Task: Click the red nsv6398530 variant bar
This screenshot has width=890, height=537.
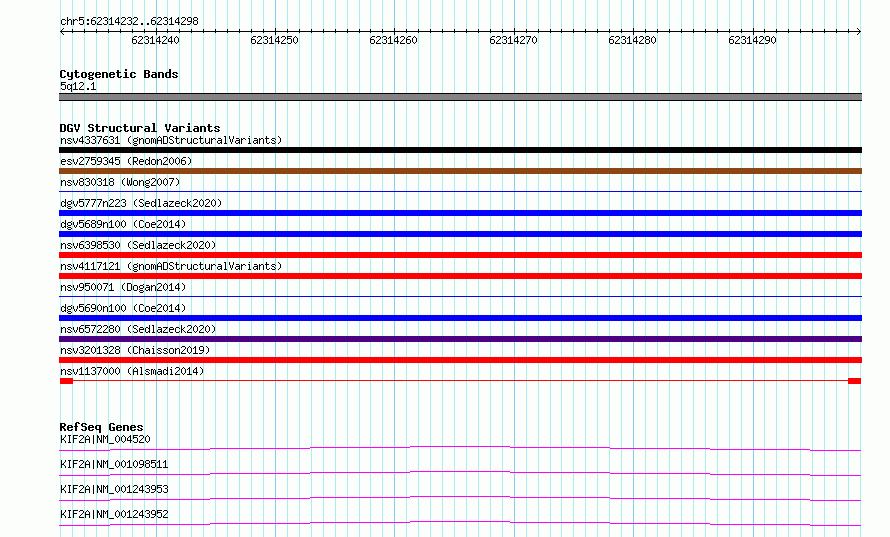Action: (460, 255)
